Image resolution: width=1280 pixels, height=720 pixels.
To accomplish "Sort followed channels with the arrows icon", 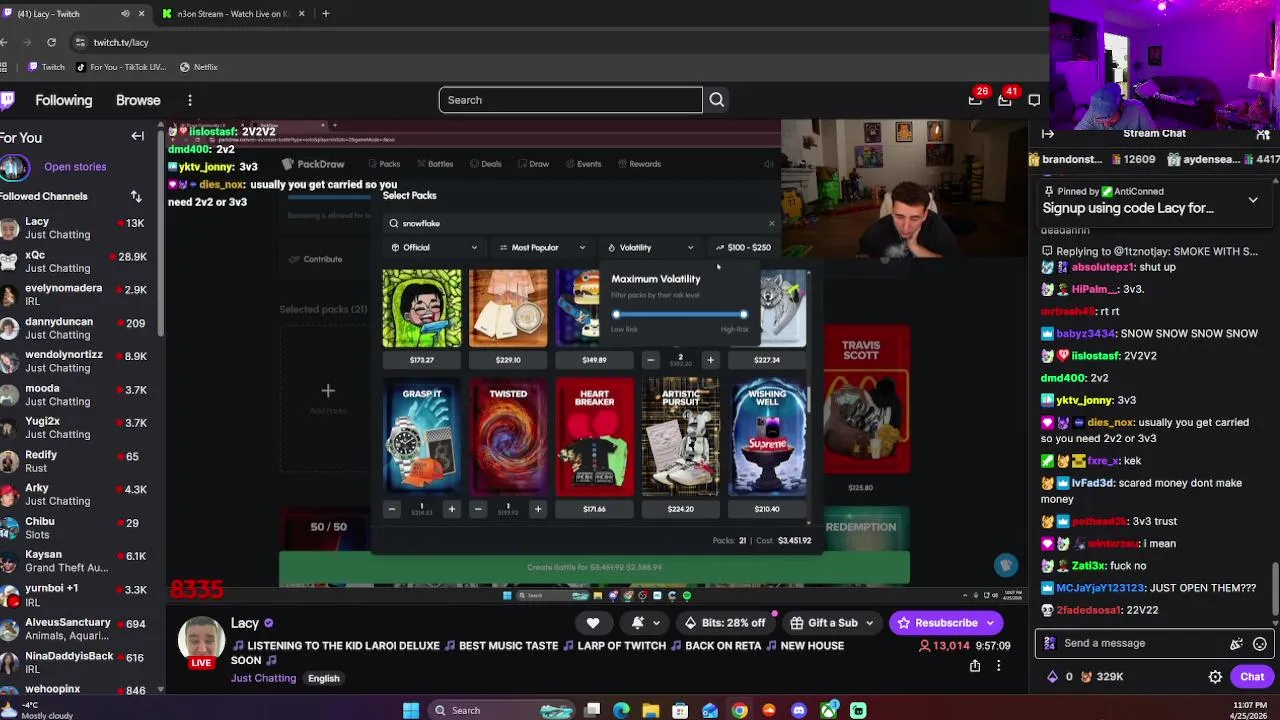I will click(x=136, y=196).
